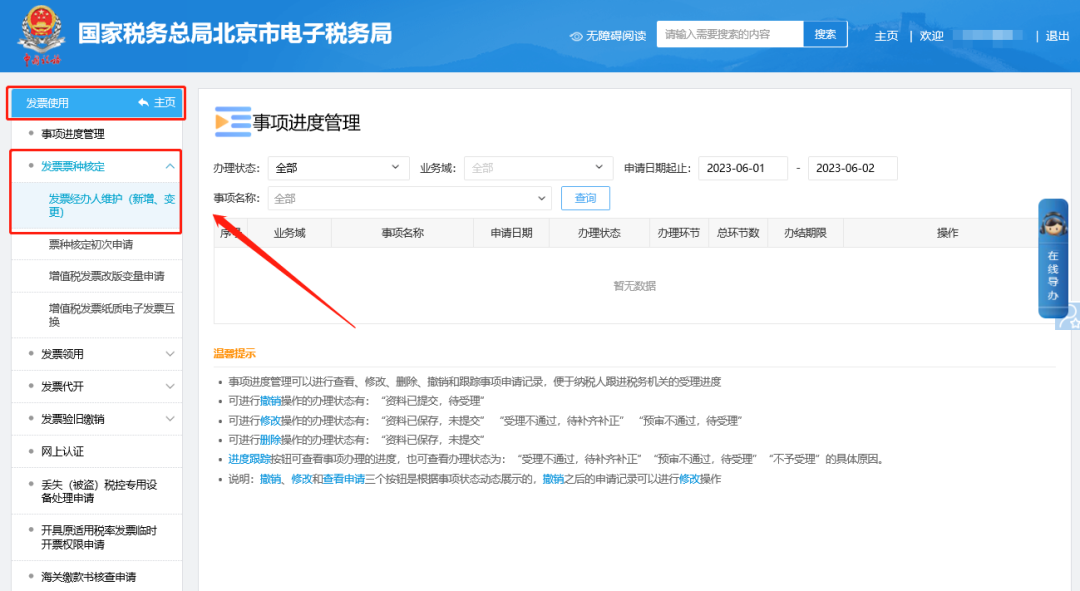
Task: Click the 业务域 column header
Action: point(289,233)
